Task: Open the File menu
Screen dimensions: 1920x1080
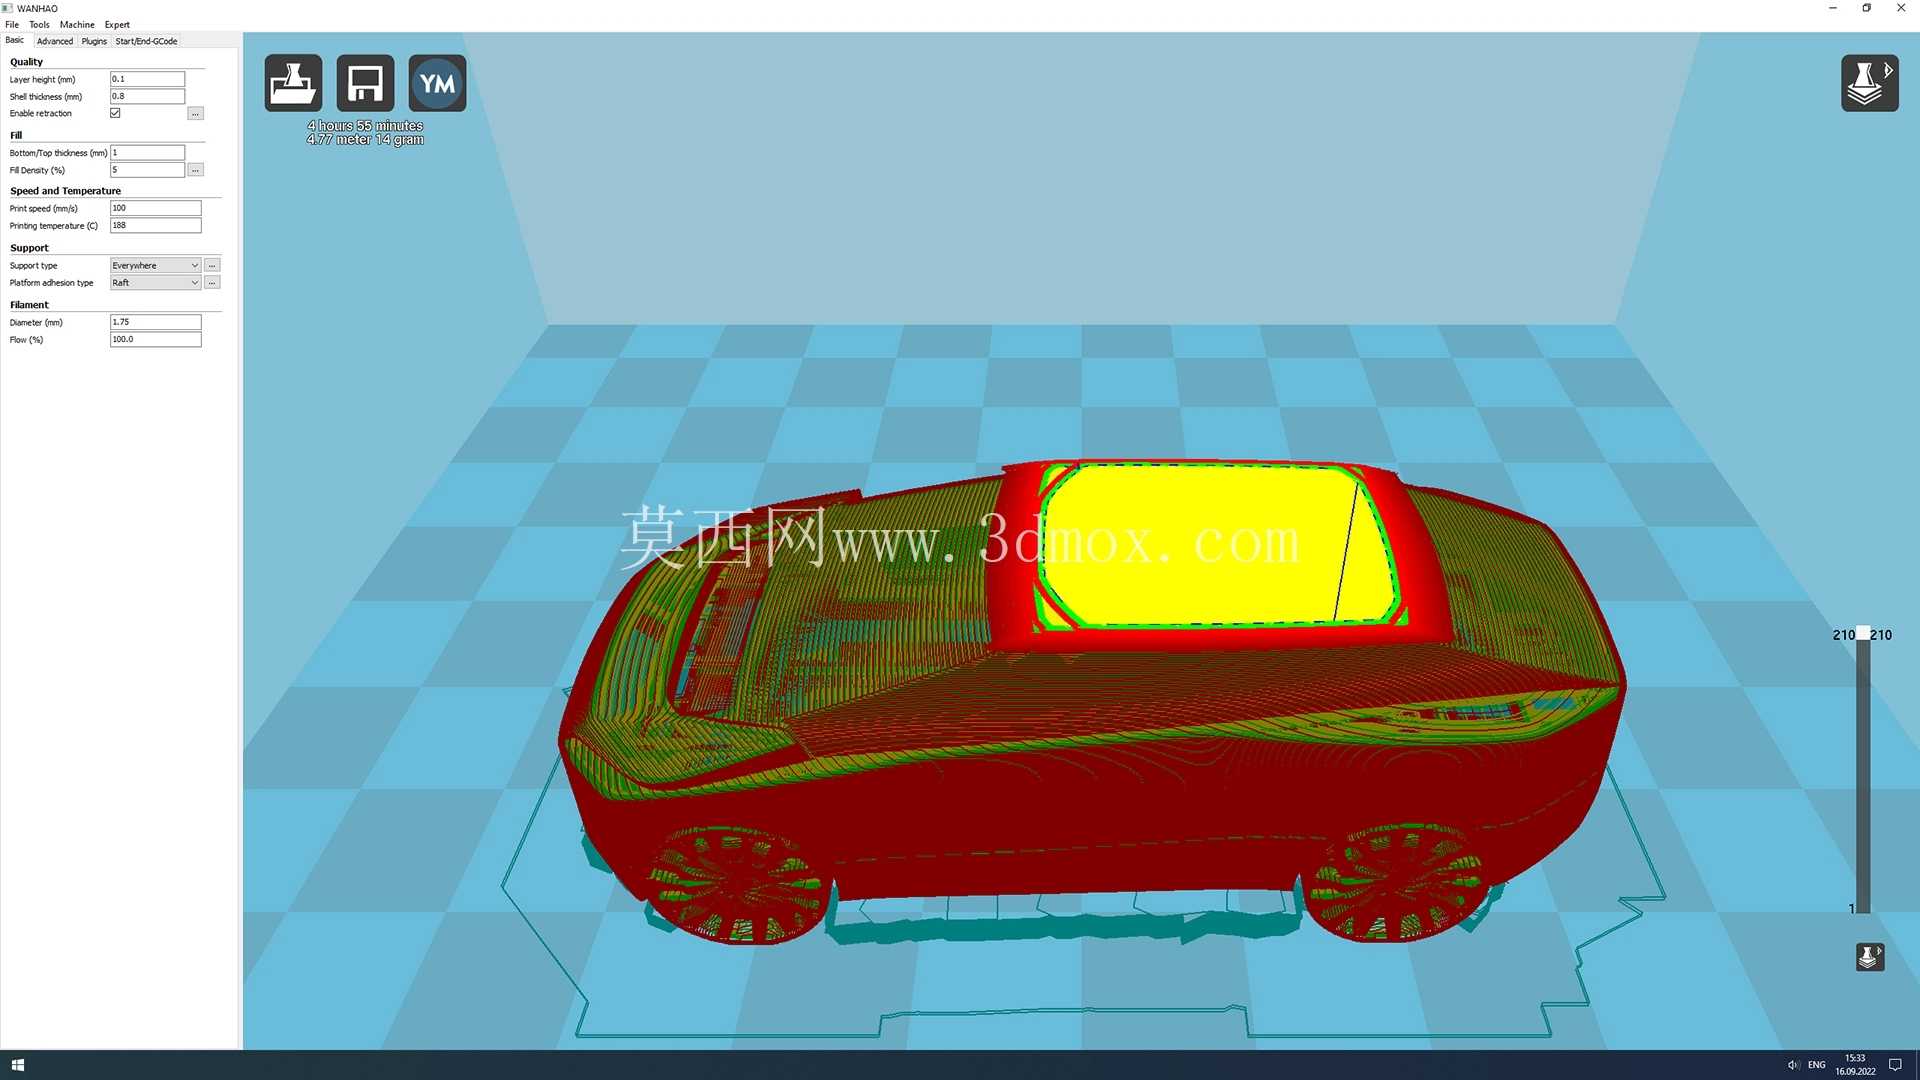Action: (x=12, y=24)
